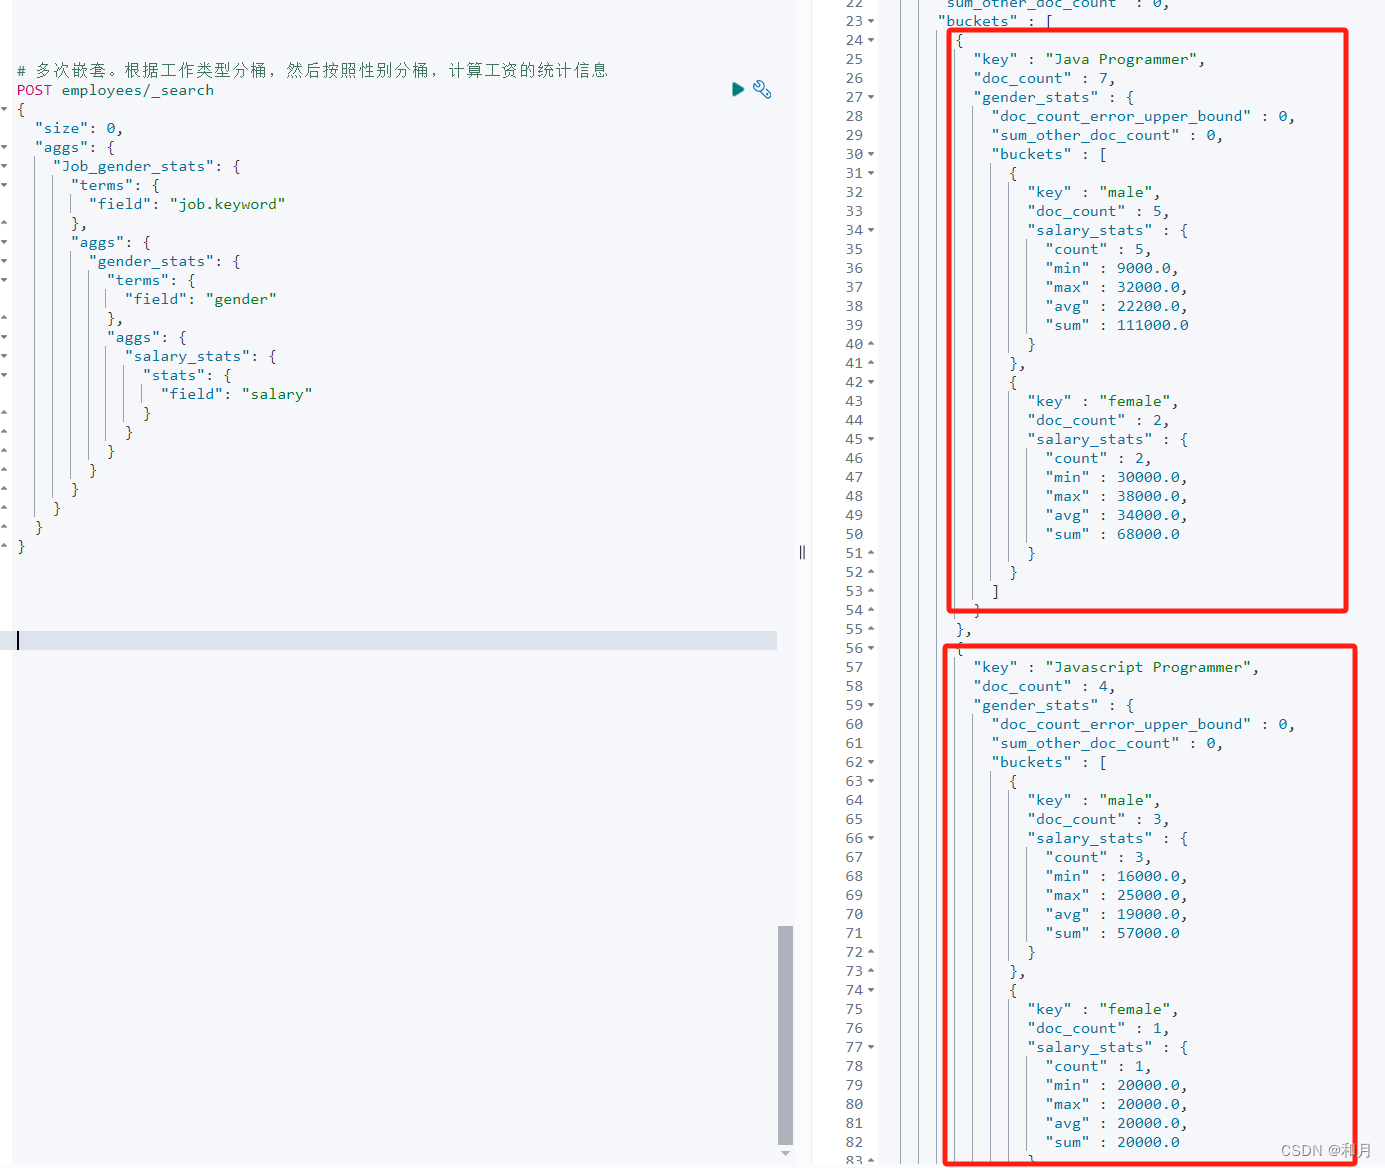Click the "avg" : 34000.0 value
The image size is (1385, 1168).
tap(1147, 515)
